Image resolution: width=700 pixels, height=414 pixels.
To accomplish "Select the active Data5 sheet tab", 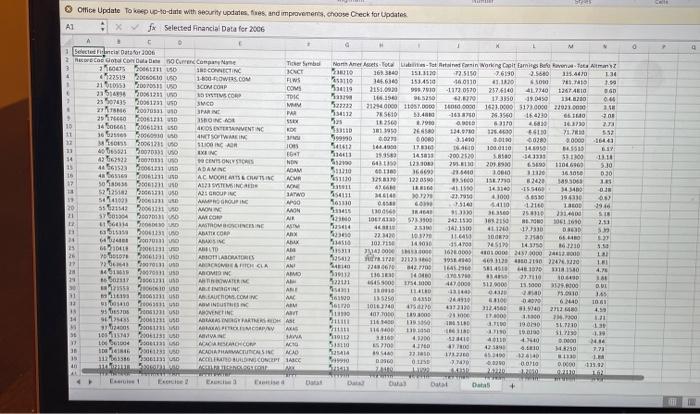I will (481, 385).
